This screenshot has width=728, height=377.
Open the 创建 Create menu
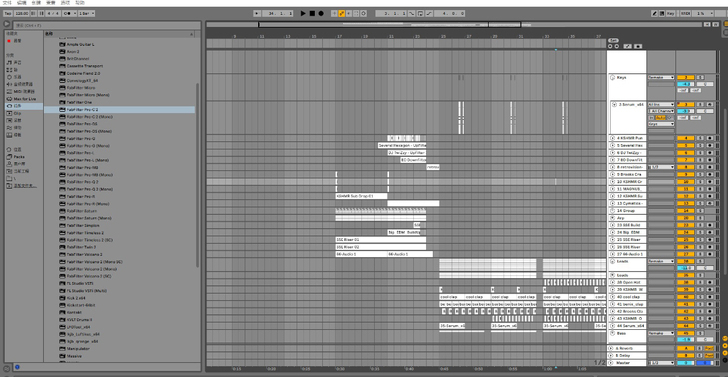pyautogui.click(x=36, y=3)
